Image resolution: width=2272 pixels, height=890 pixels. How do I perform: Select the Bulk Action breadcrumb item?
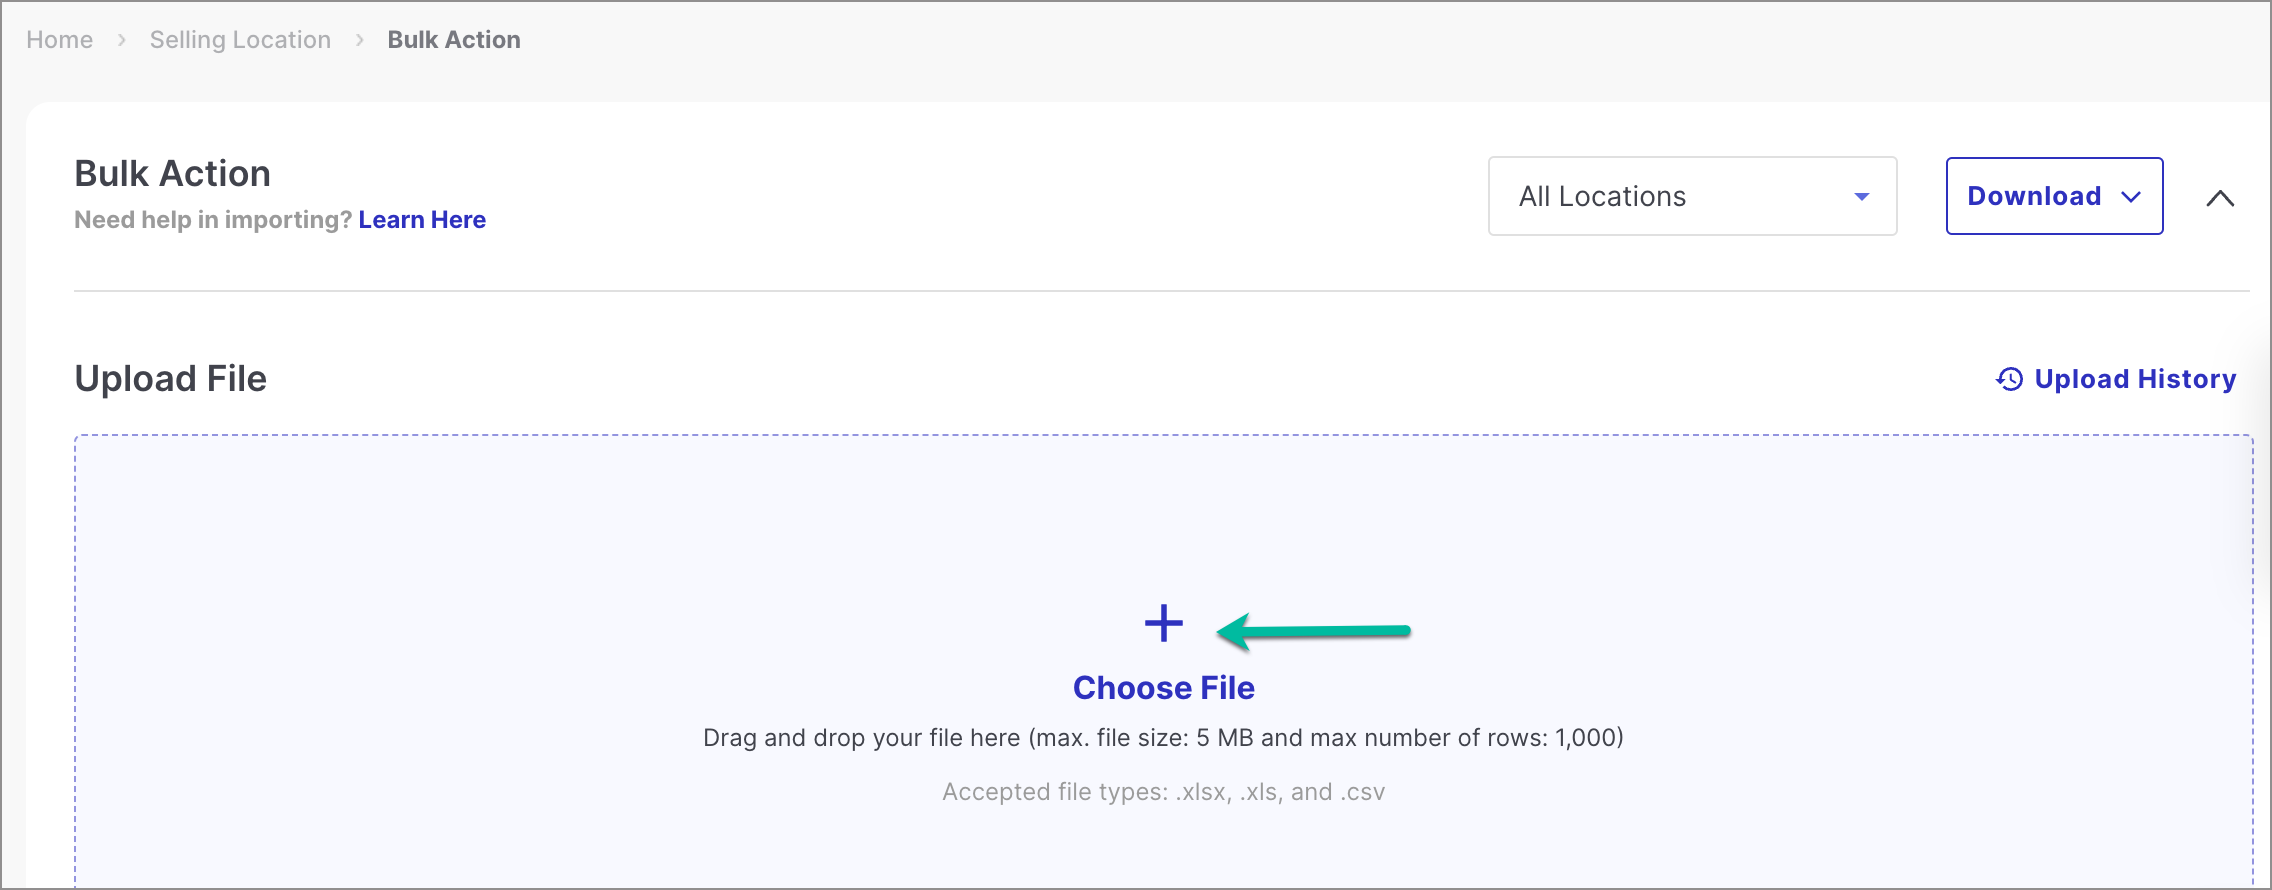tap(454, 40)
